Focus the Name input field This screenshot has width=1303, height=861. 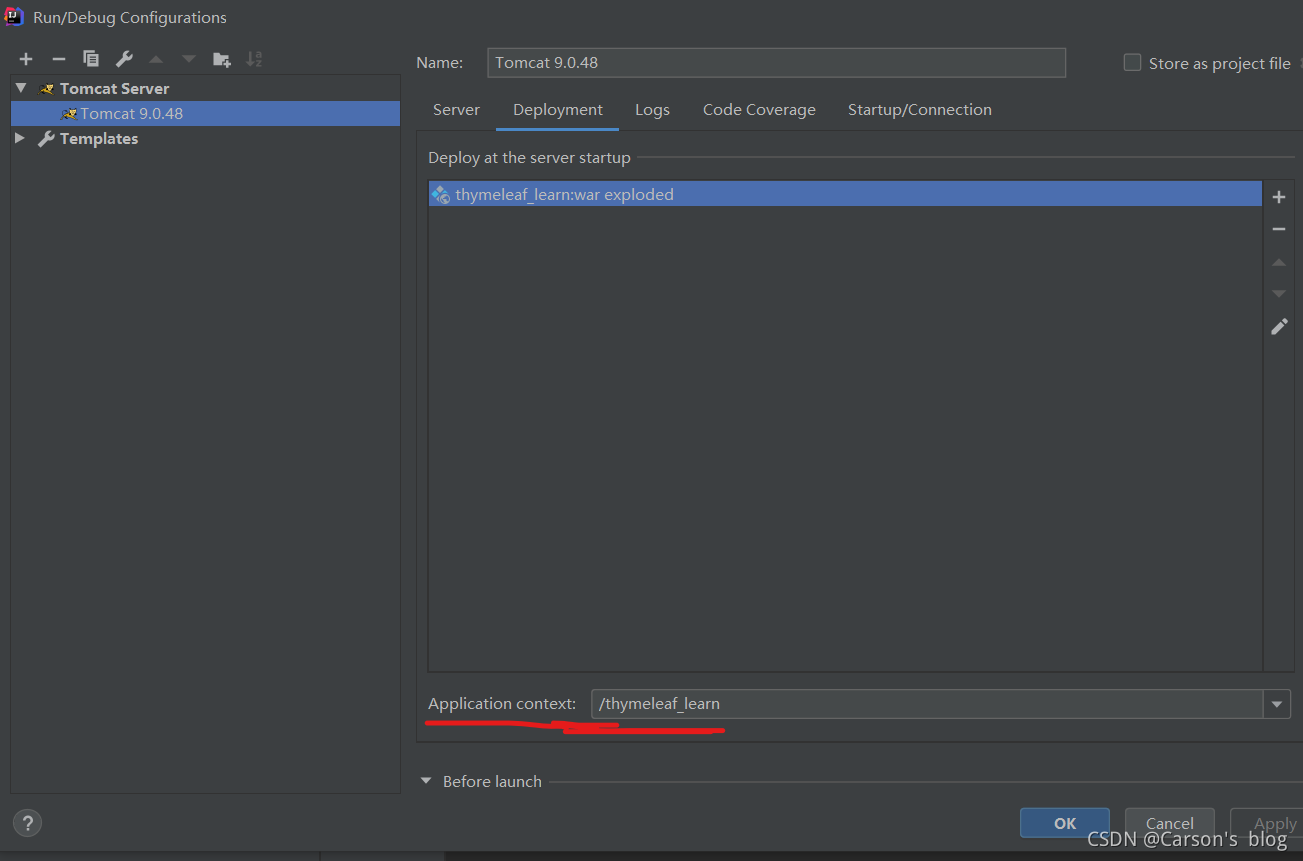(x=776, y=62)
